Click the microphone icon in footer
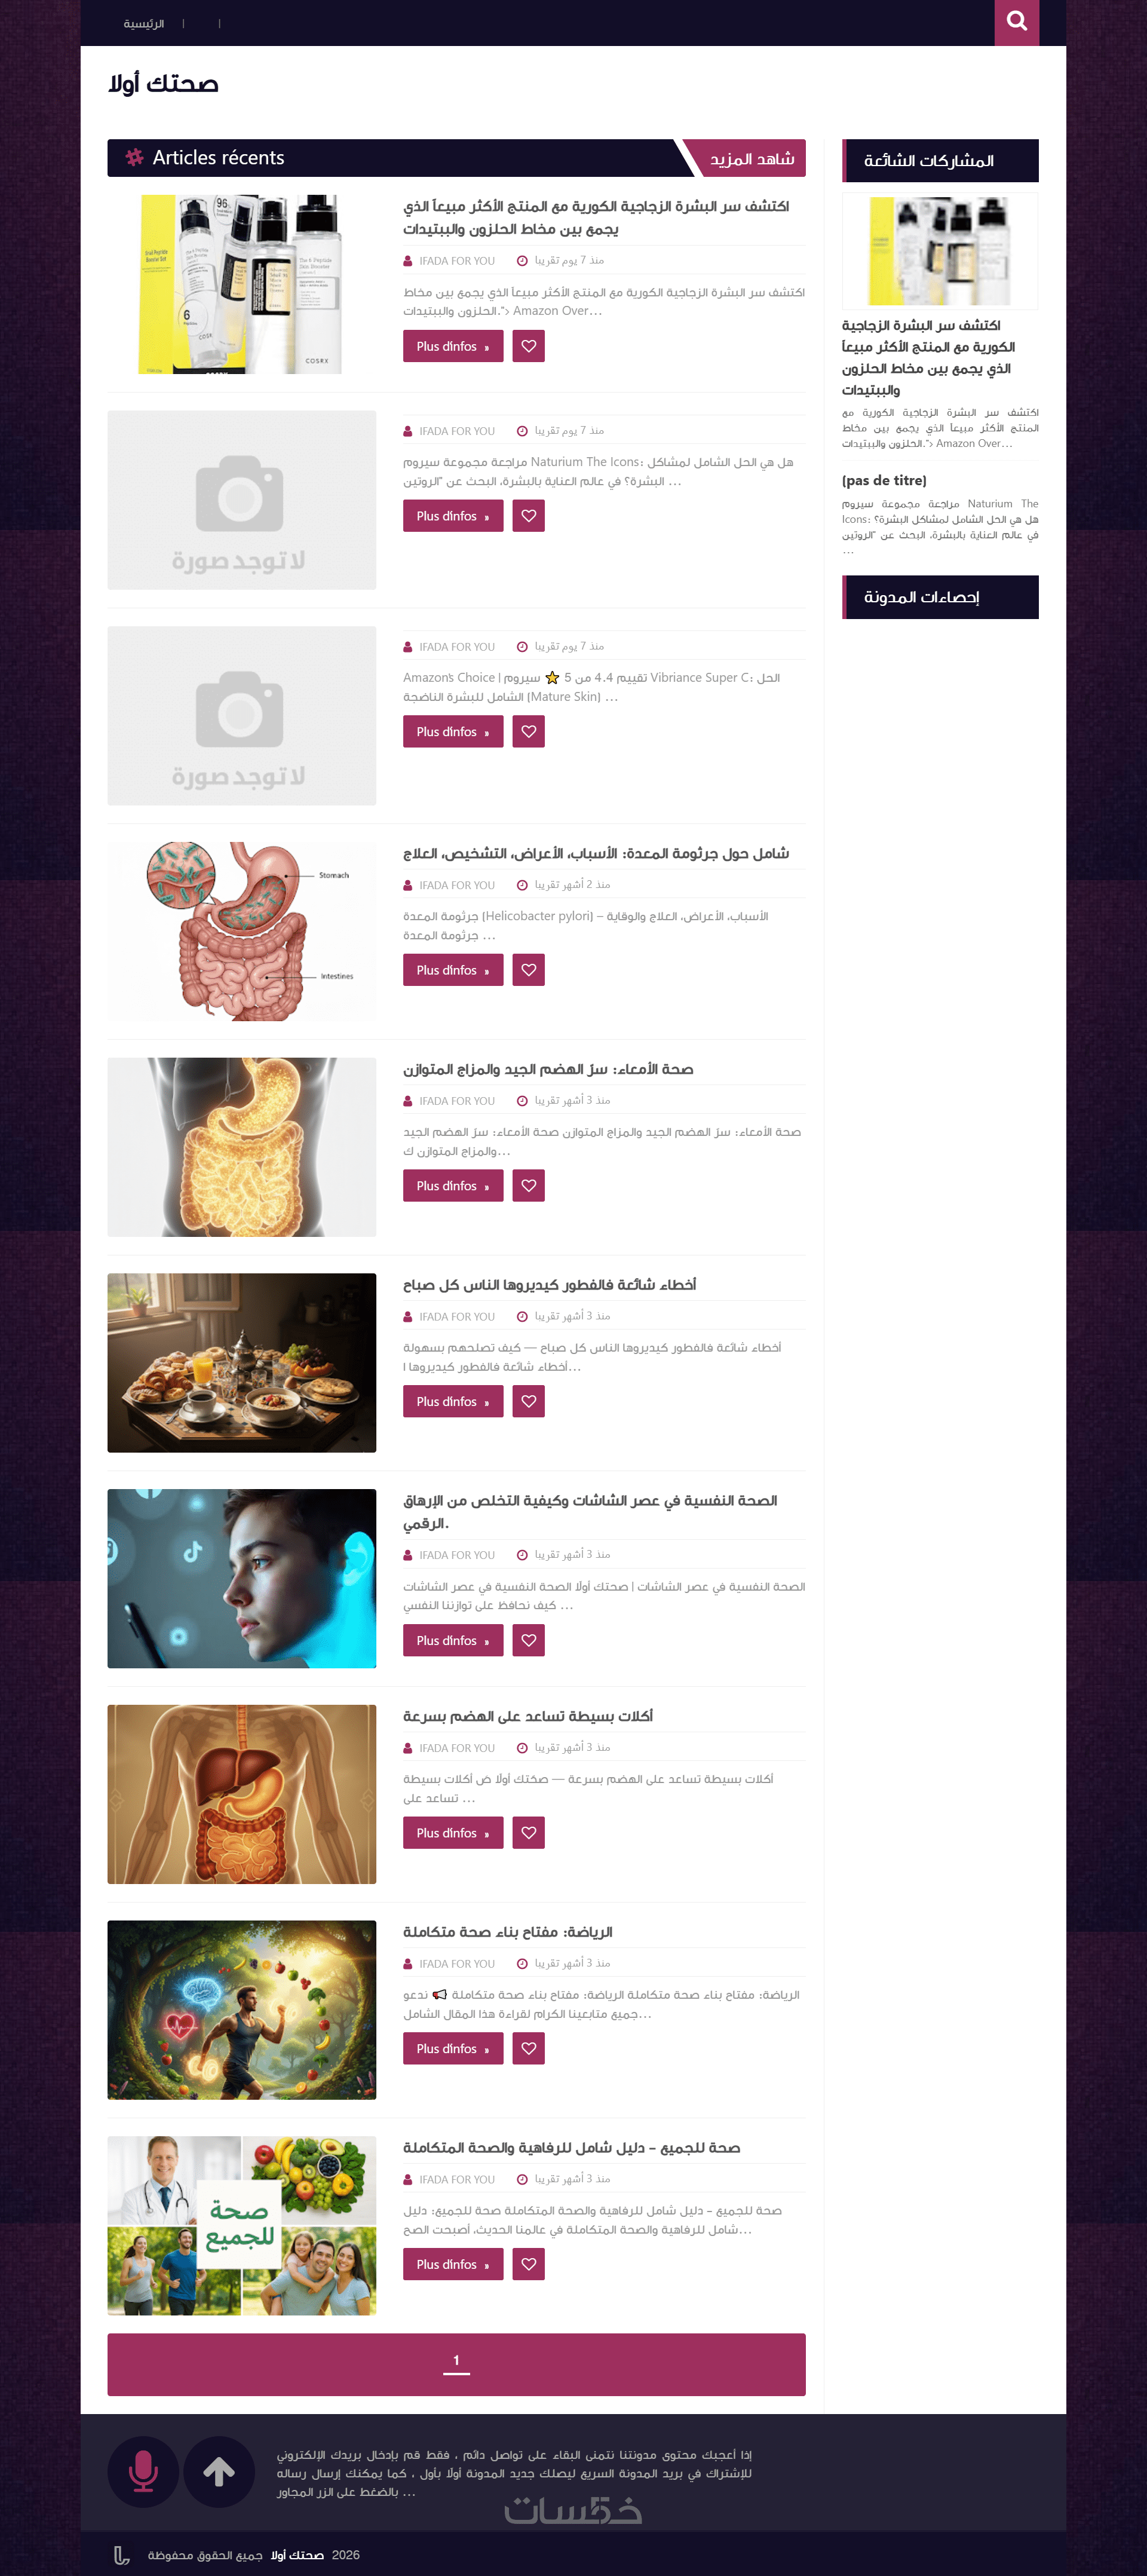This screenshot has width=1147, height=2576. [x=143, y=2471]
